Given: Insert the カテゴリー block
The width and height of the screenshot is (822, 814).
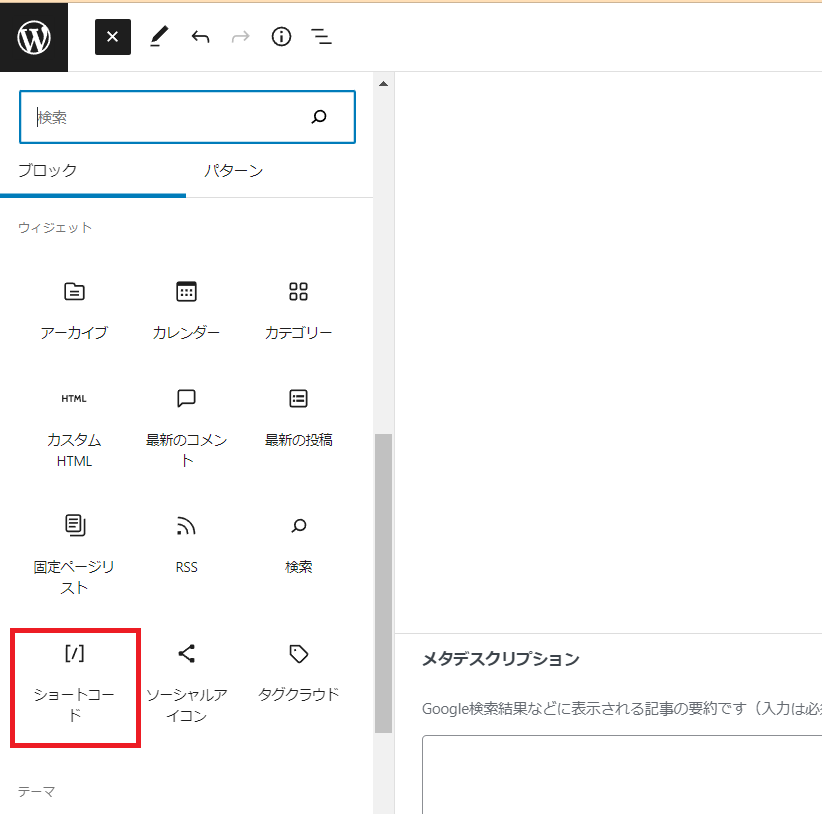Looking at the screenshot, I should [299, 310].
